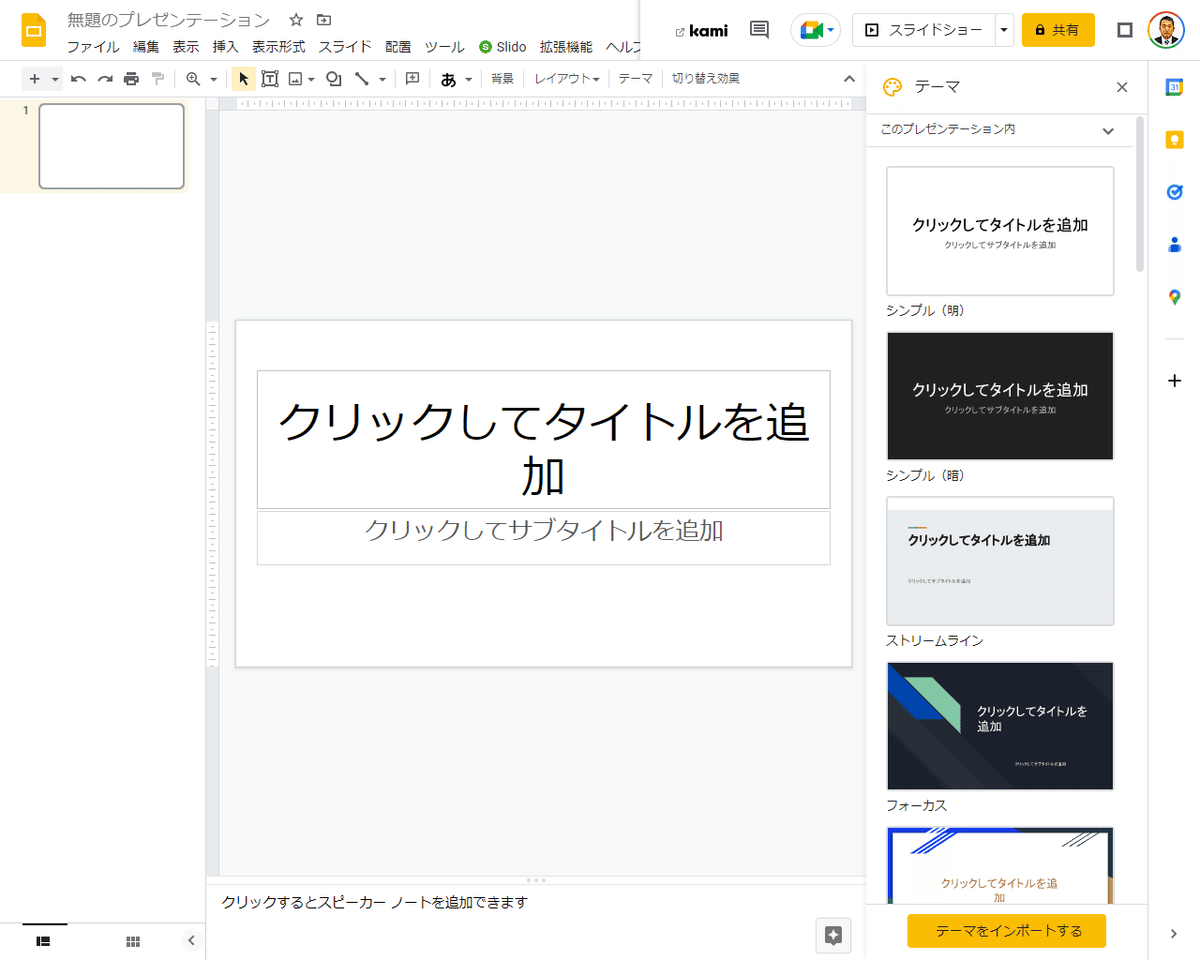Click the 背景 background button

point(502,79)
